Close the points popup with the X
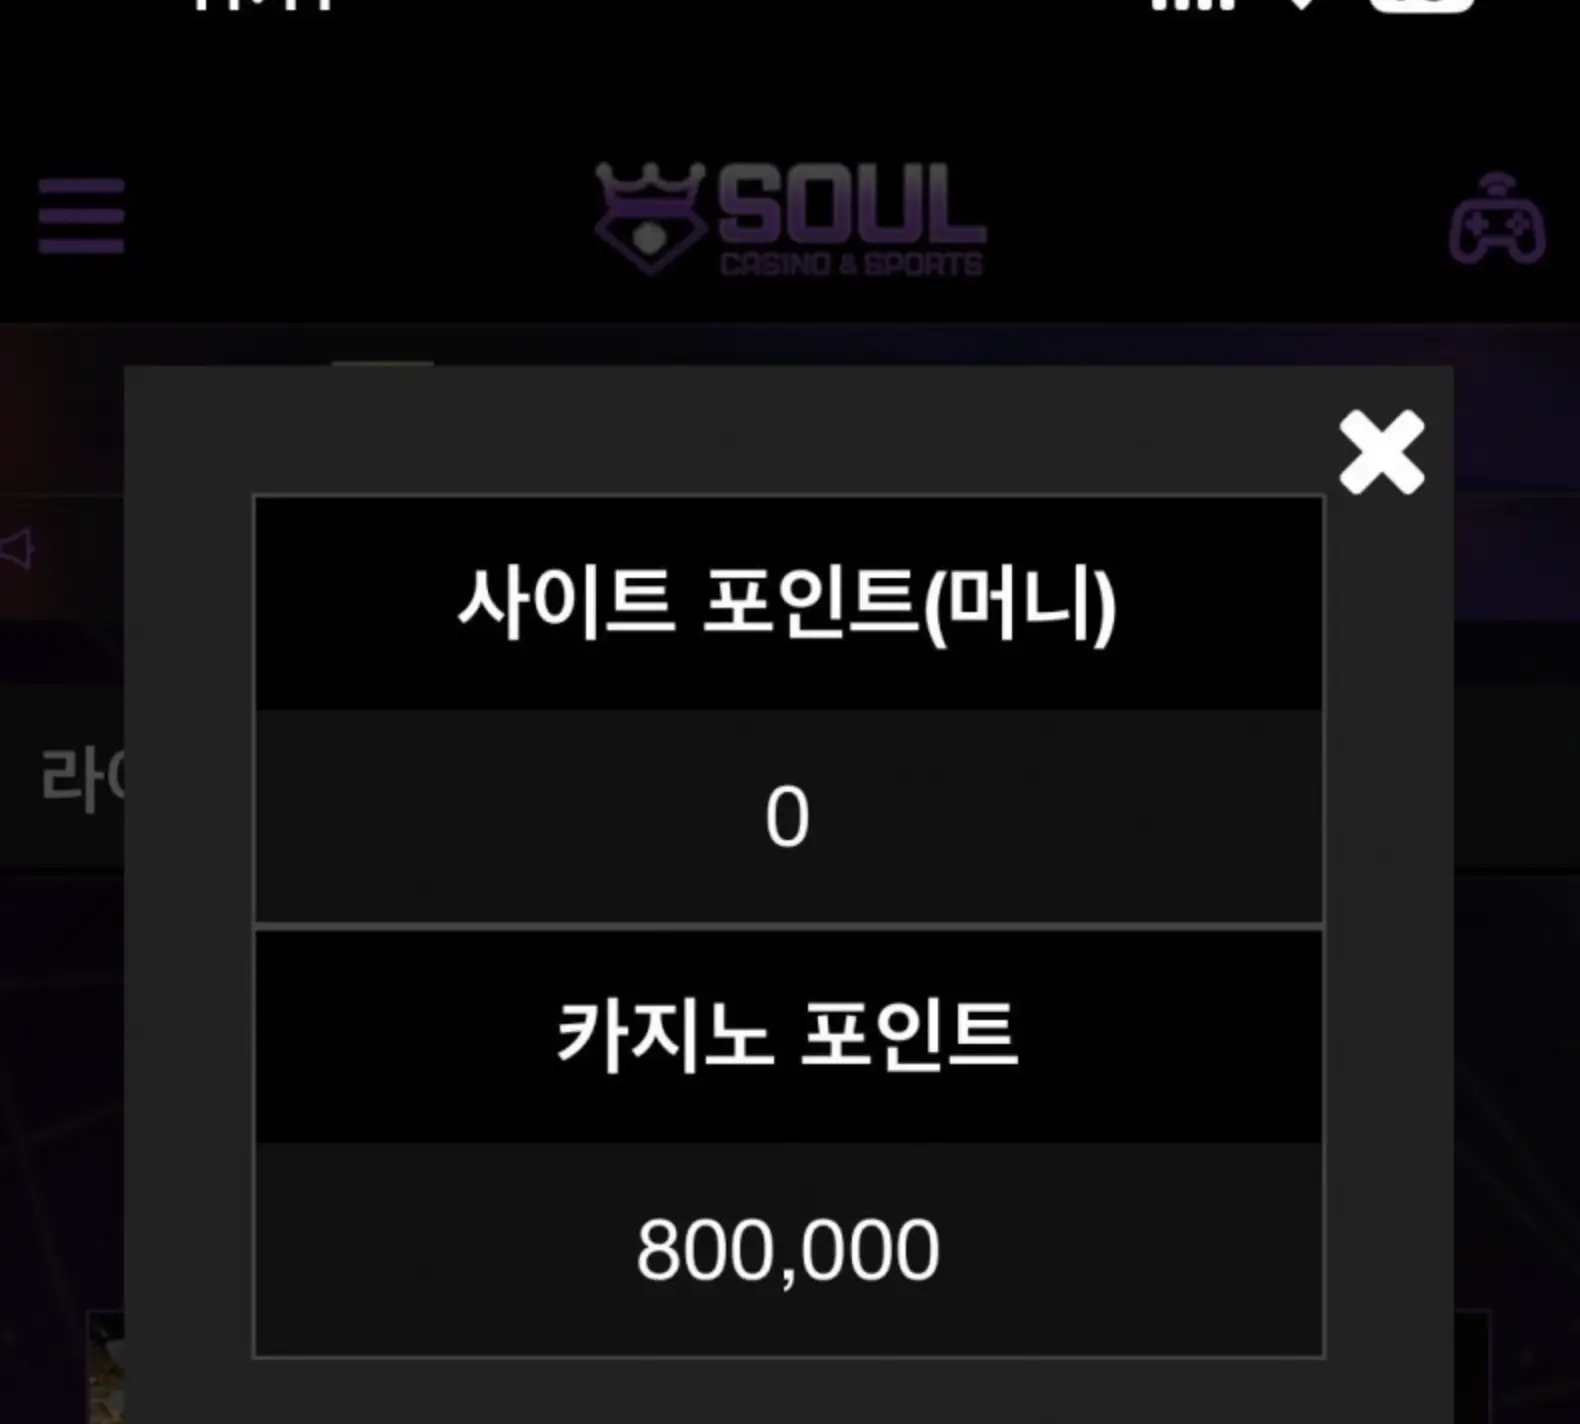The height and width of the screenshot is (1424, 1580). coord(1382,452)
